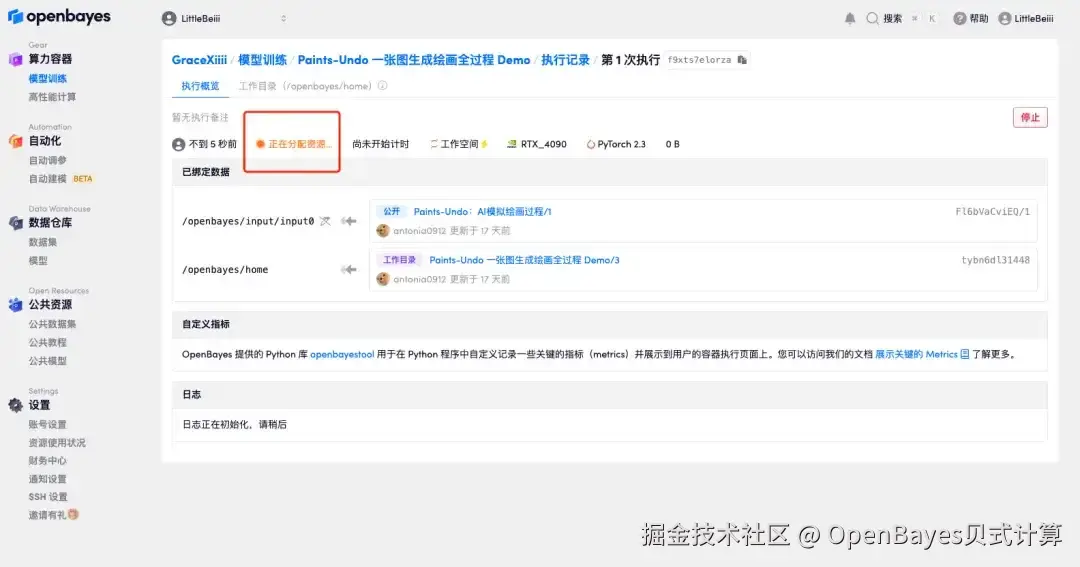Open the Paints-Undo: AI模拟绘画过程/1 link

[x=482, y=212]
